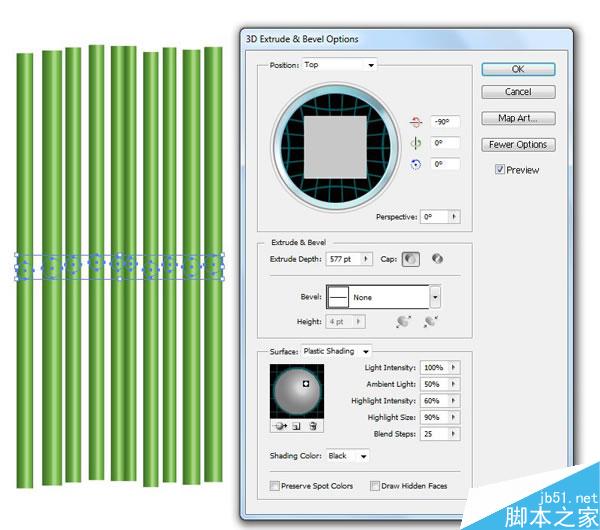This screenshot has width=600, height=530.
Task: Open the Ambient Light slider arrow
Action: coord(454,384)
